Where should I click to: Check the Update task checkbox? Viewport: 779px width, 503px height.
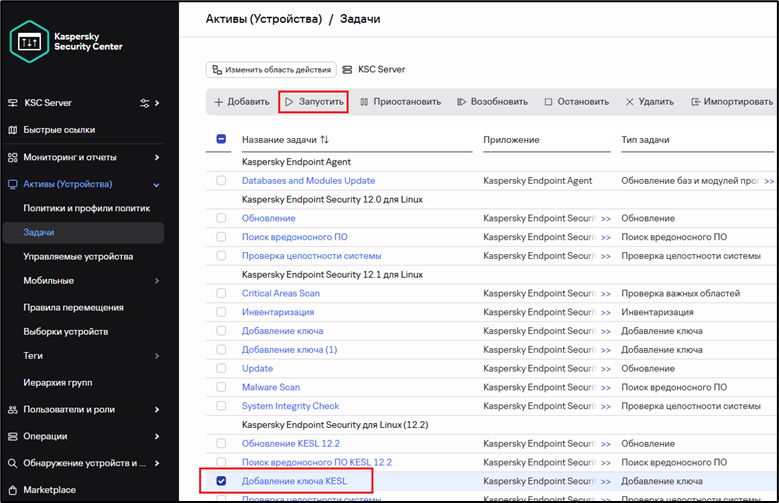click(221, 368)
